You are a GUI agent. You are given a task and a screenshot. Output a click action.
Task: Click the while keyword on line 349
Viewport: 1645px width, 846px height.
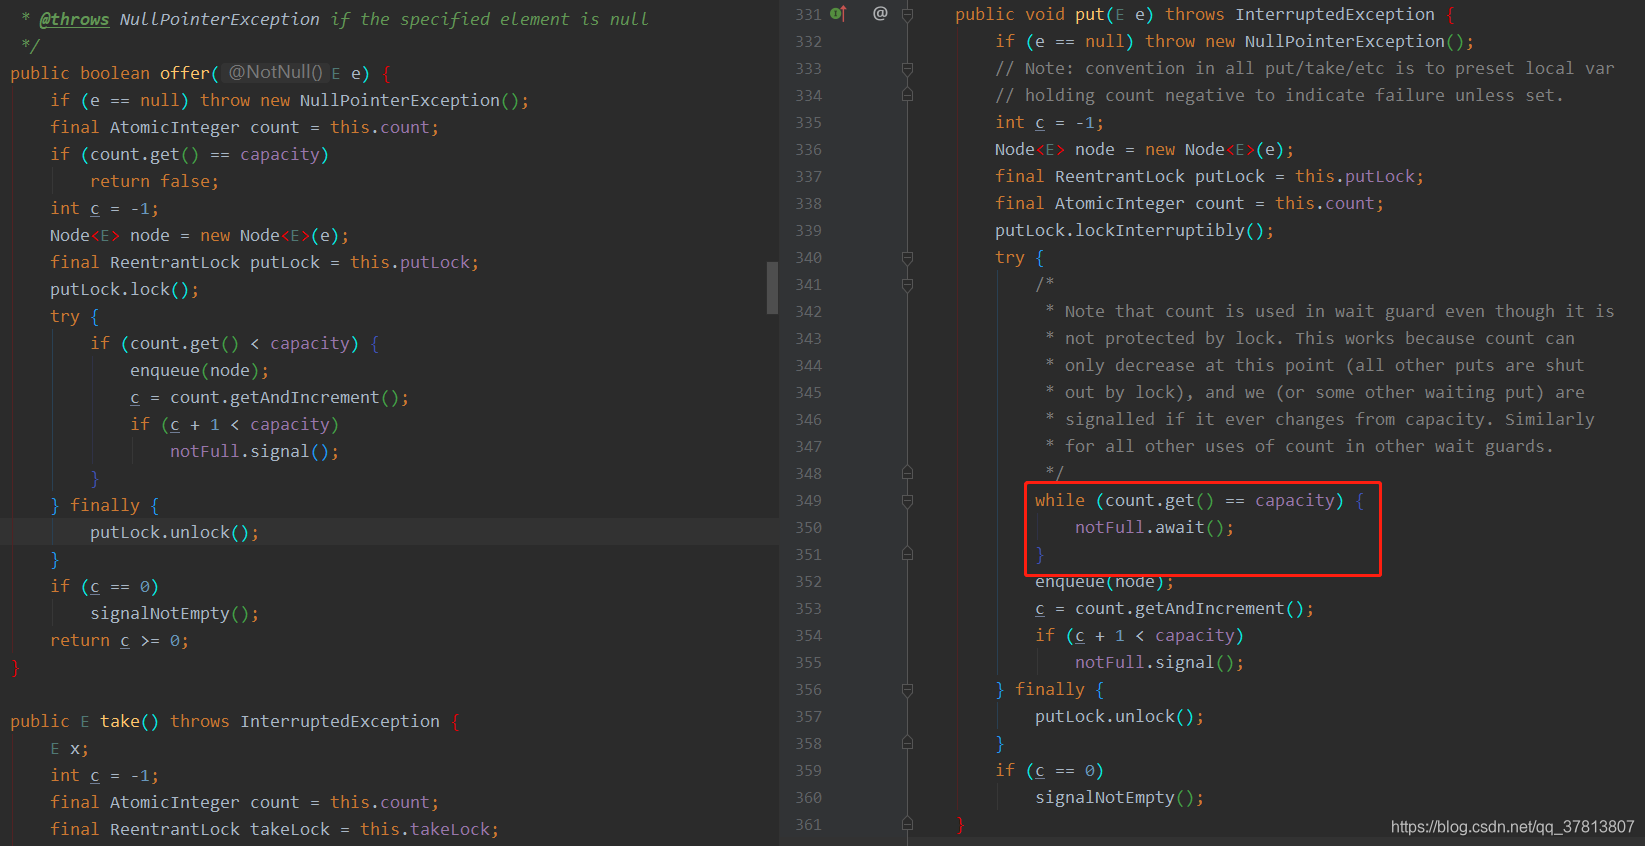pyautogui.click(x=1059, y=500)
